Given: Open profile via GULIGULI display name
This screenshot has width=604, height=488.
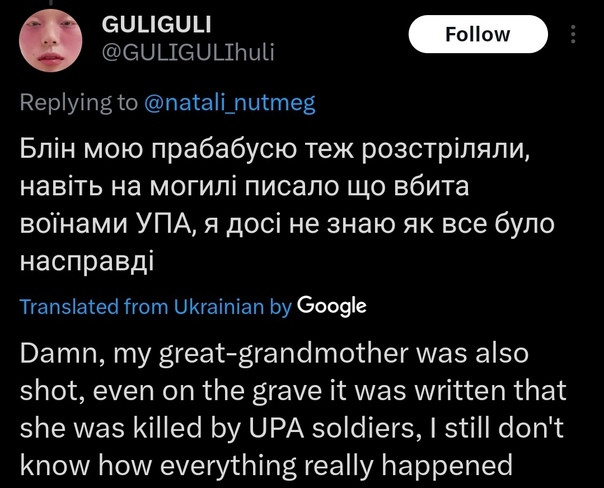Looking at the screenshot, I should (156, 25).
